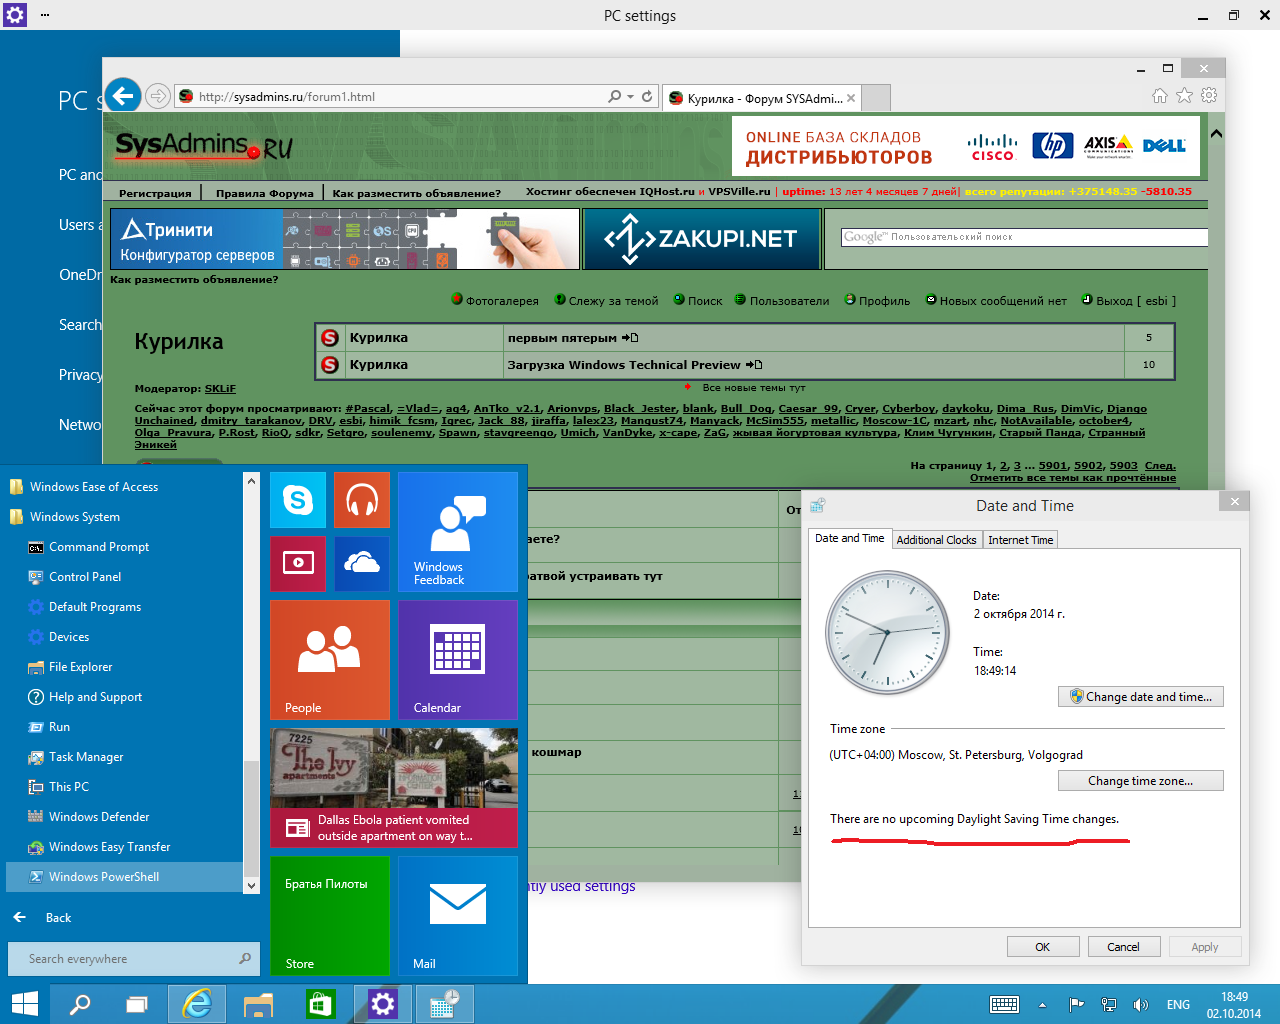Open Internet Explorer home icon
The image size is (1280, 1024).
[x=1160, y=96]
